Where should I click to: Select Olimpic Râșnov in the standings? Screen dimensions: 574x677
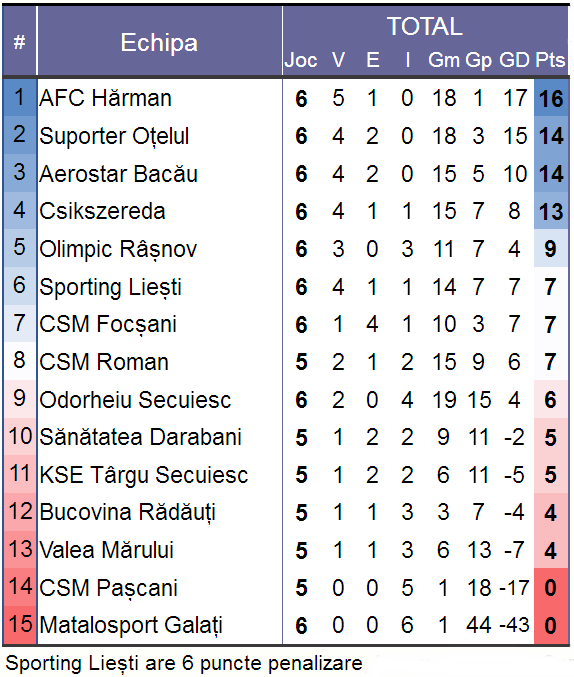tap(118, 249)
